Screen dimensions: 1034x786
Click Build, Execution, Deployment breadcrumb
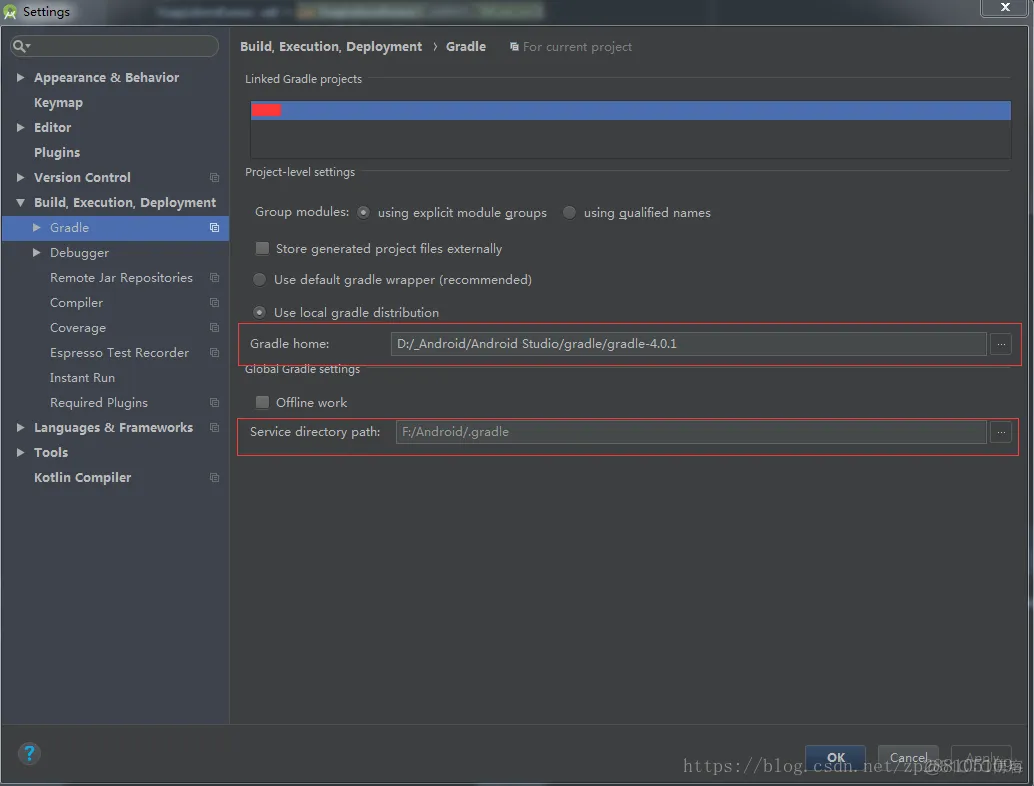point(331,47)
